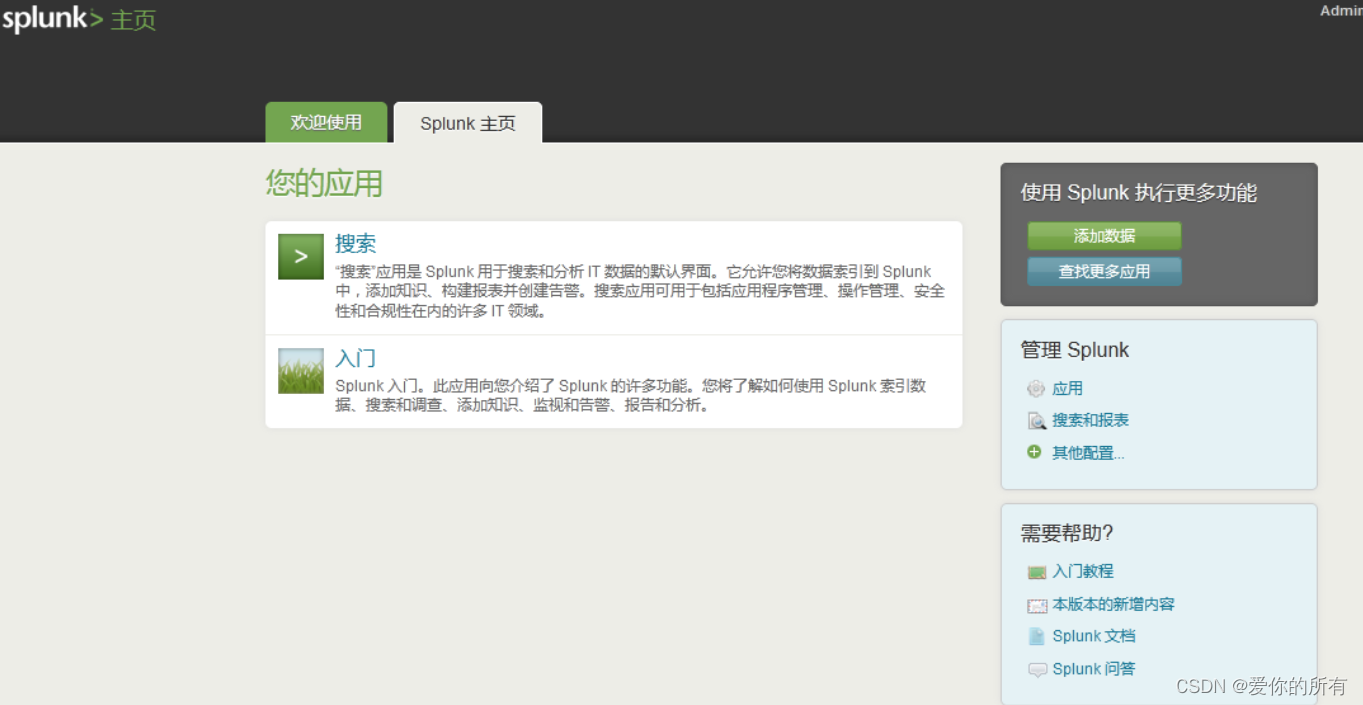Click the gear icon beside 应用

point(1036,388)
